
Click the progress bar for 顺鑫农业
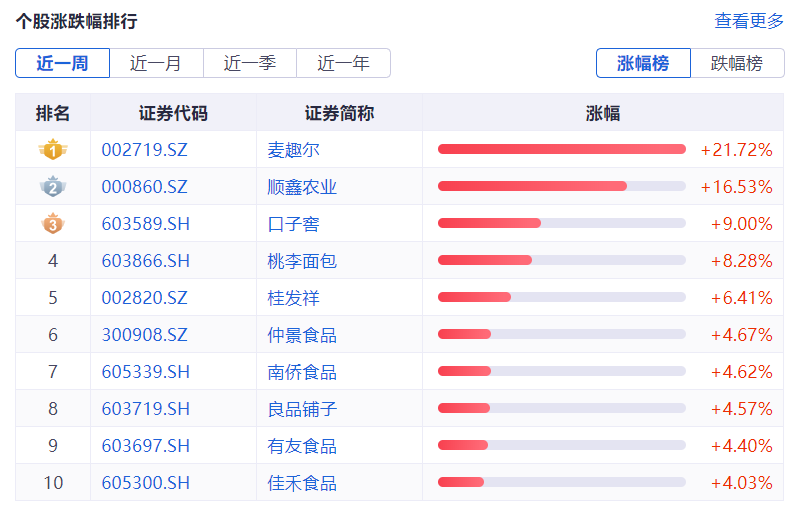click(562, 186)
